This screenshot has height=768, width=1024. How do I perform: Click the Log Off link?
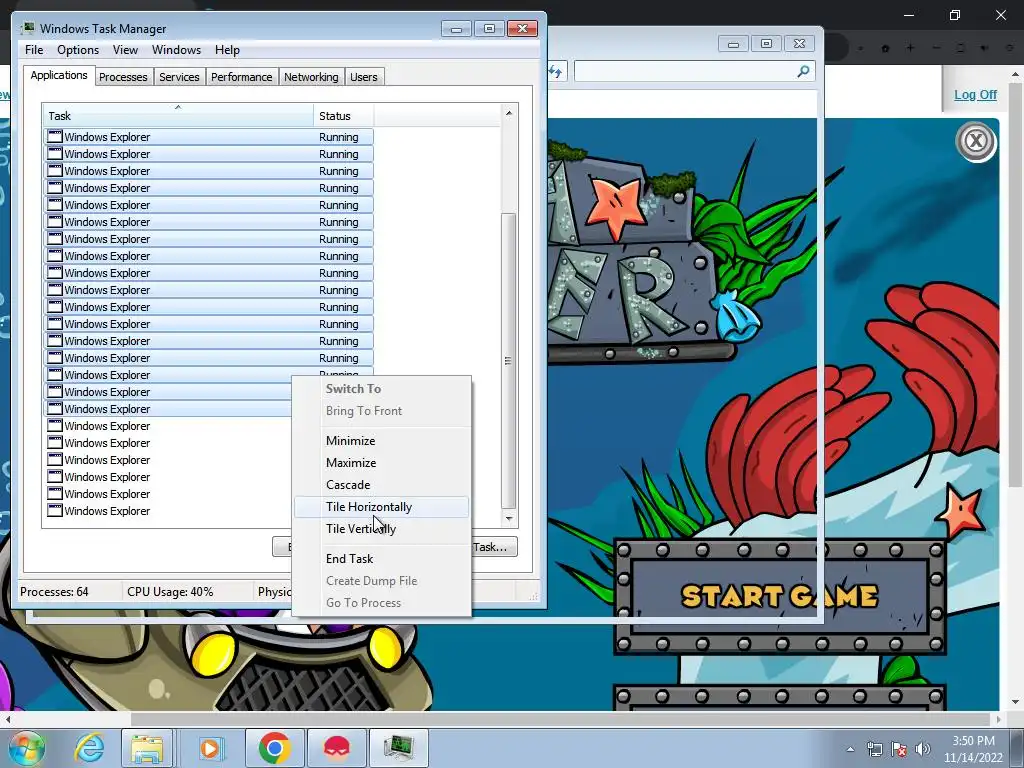(975, 95)
